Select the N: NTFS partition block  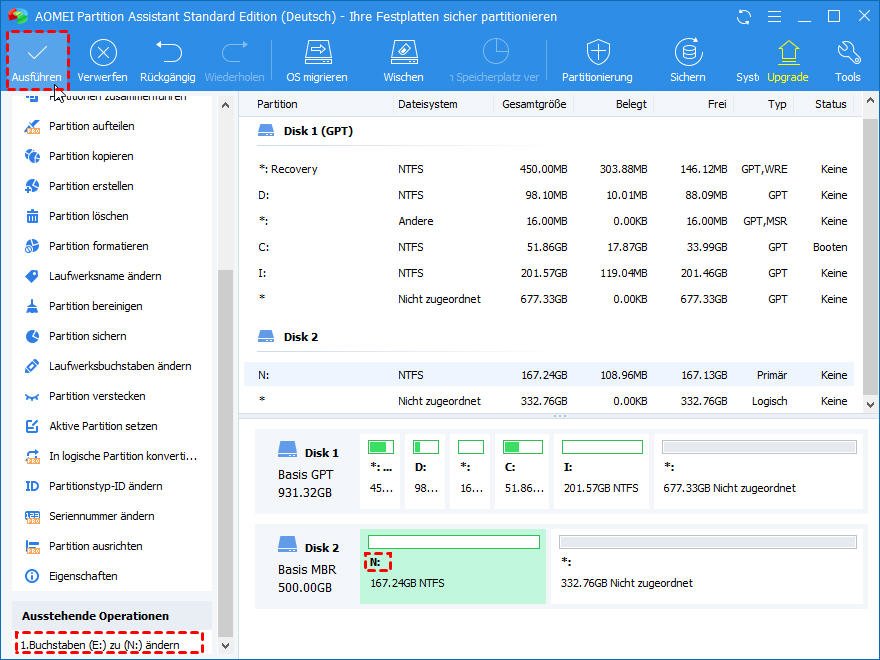(x=453, y=566)
